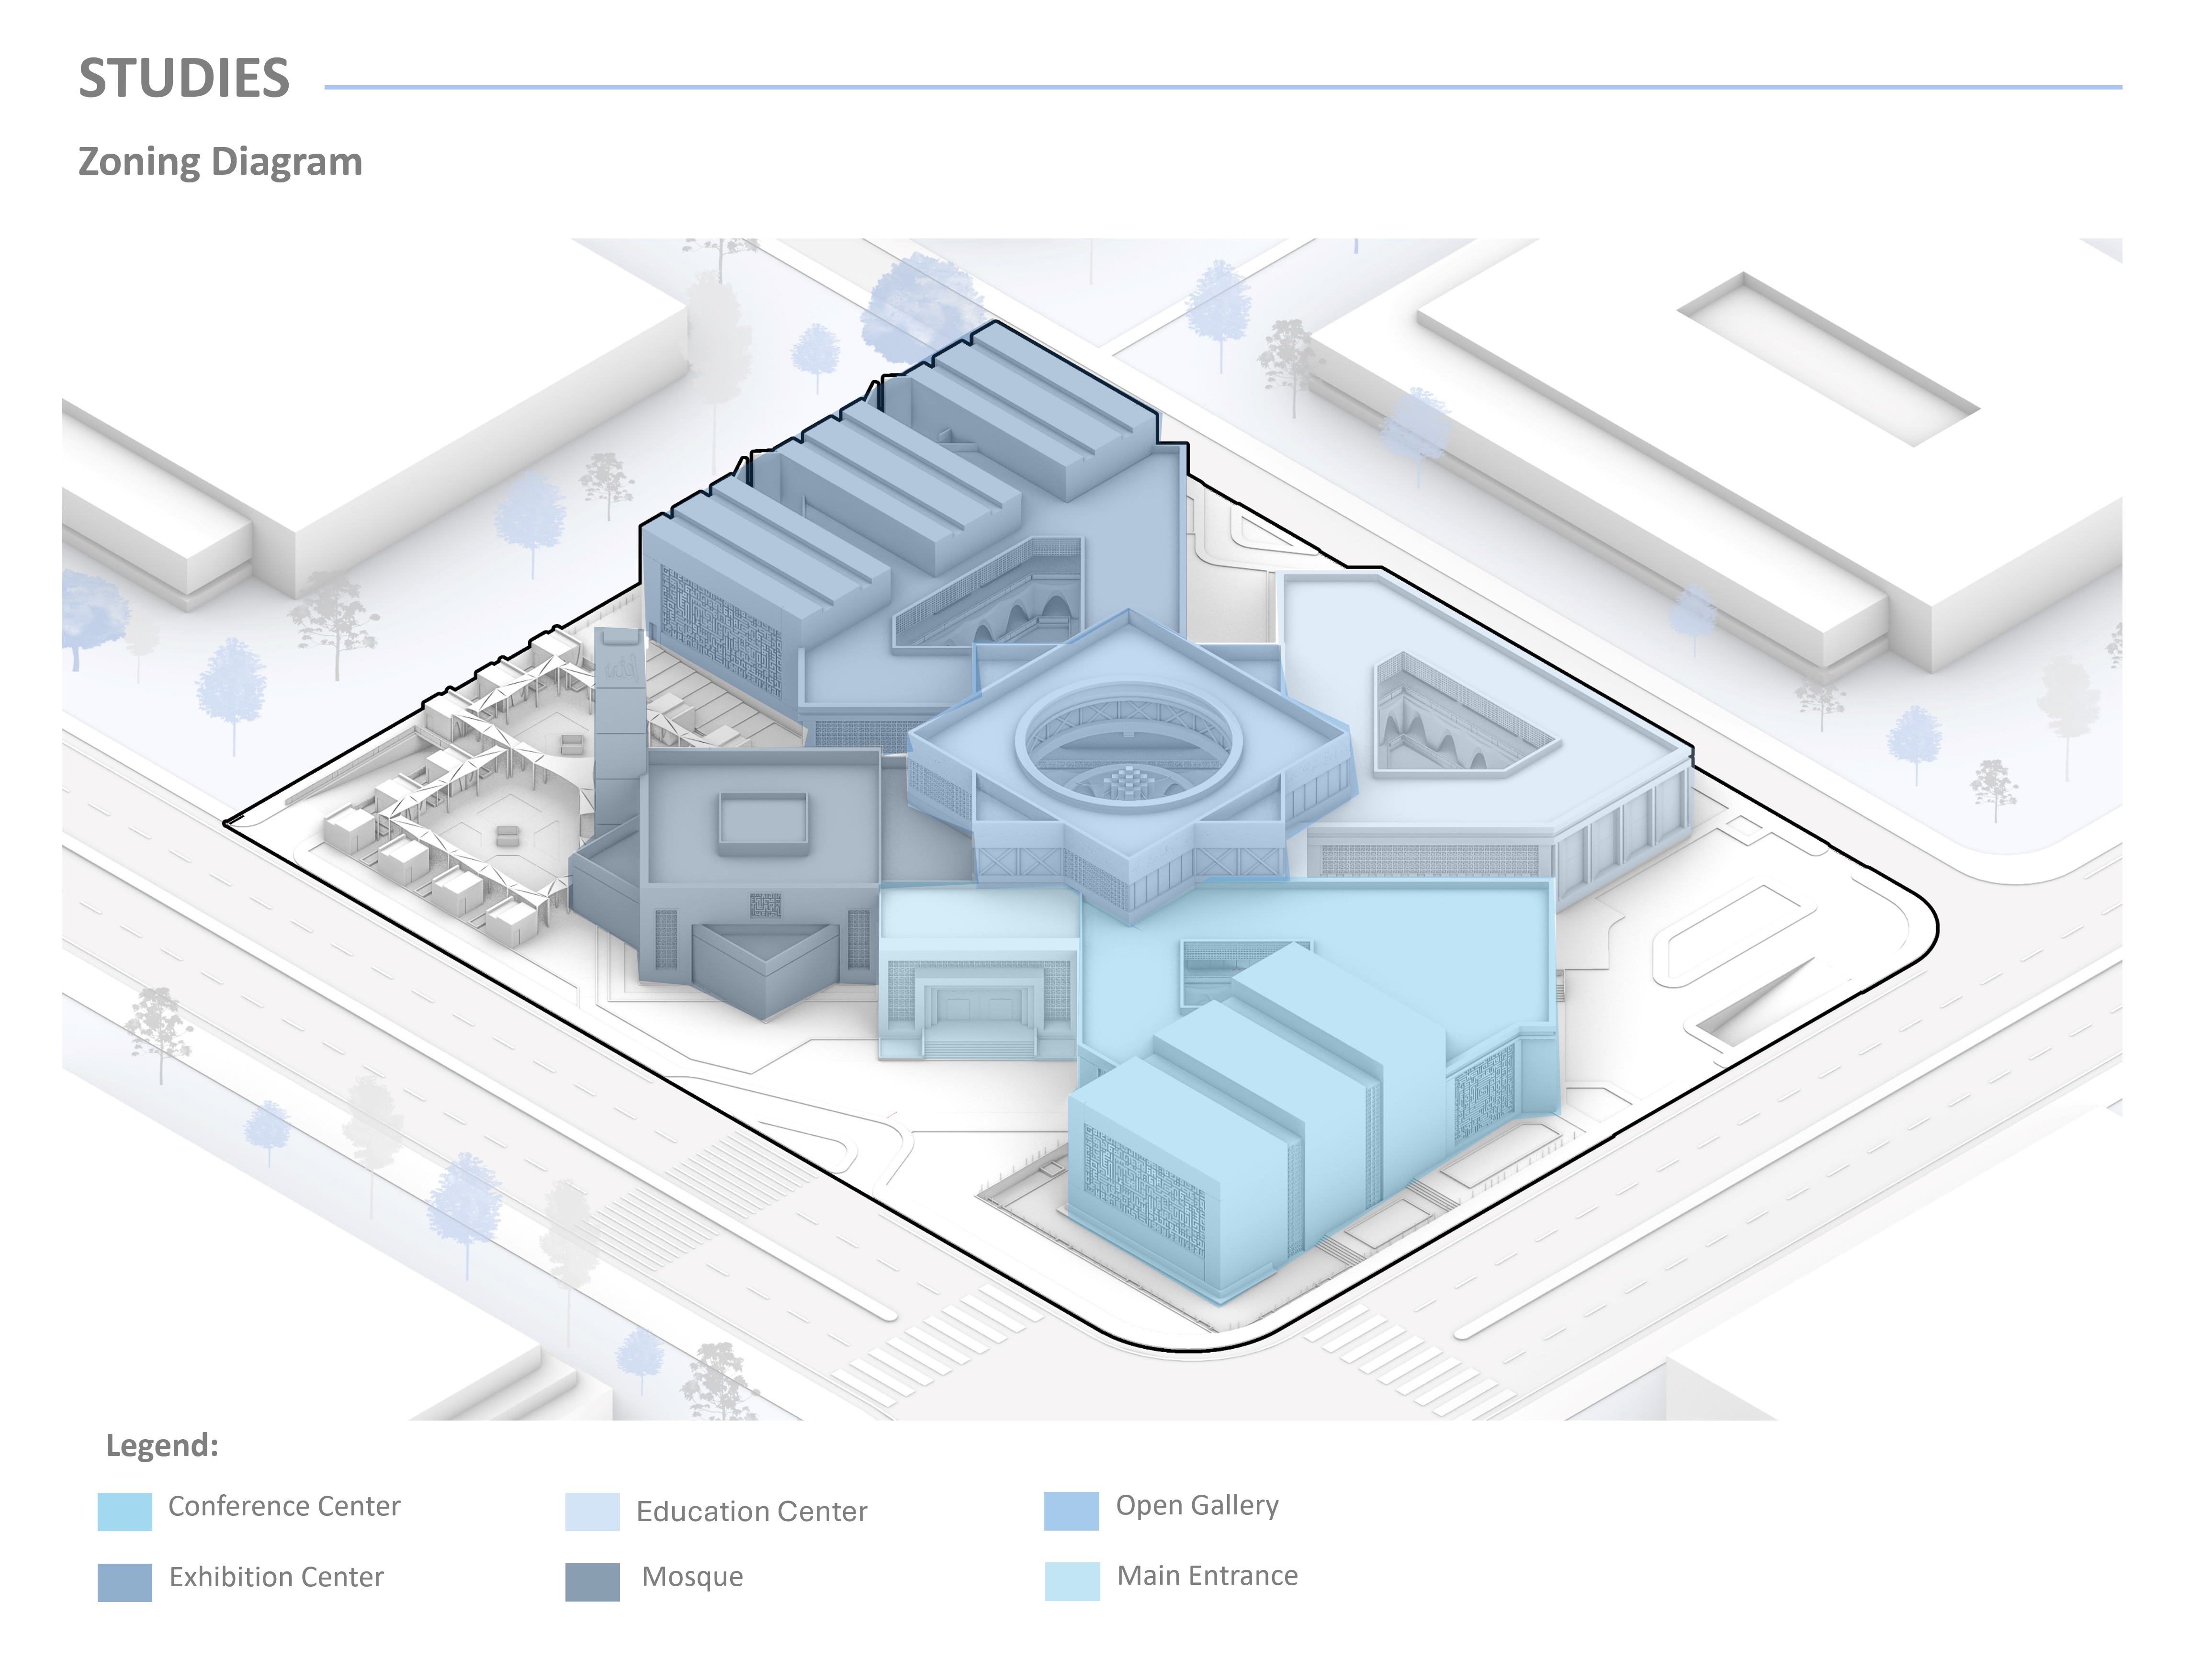Viewport: 2212px width, 1659px height.
Task: Click the Mosque legend color swatch
Action: click(592, 1582)
